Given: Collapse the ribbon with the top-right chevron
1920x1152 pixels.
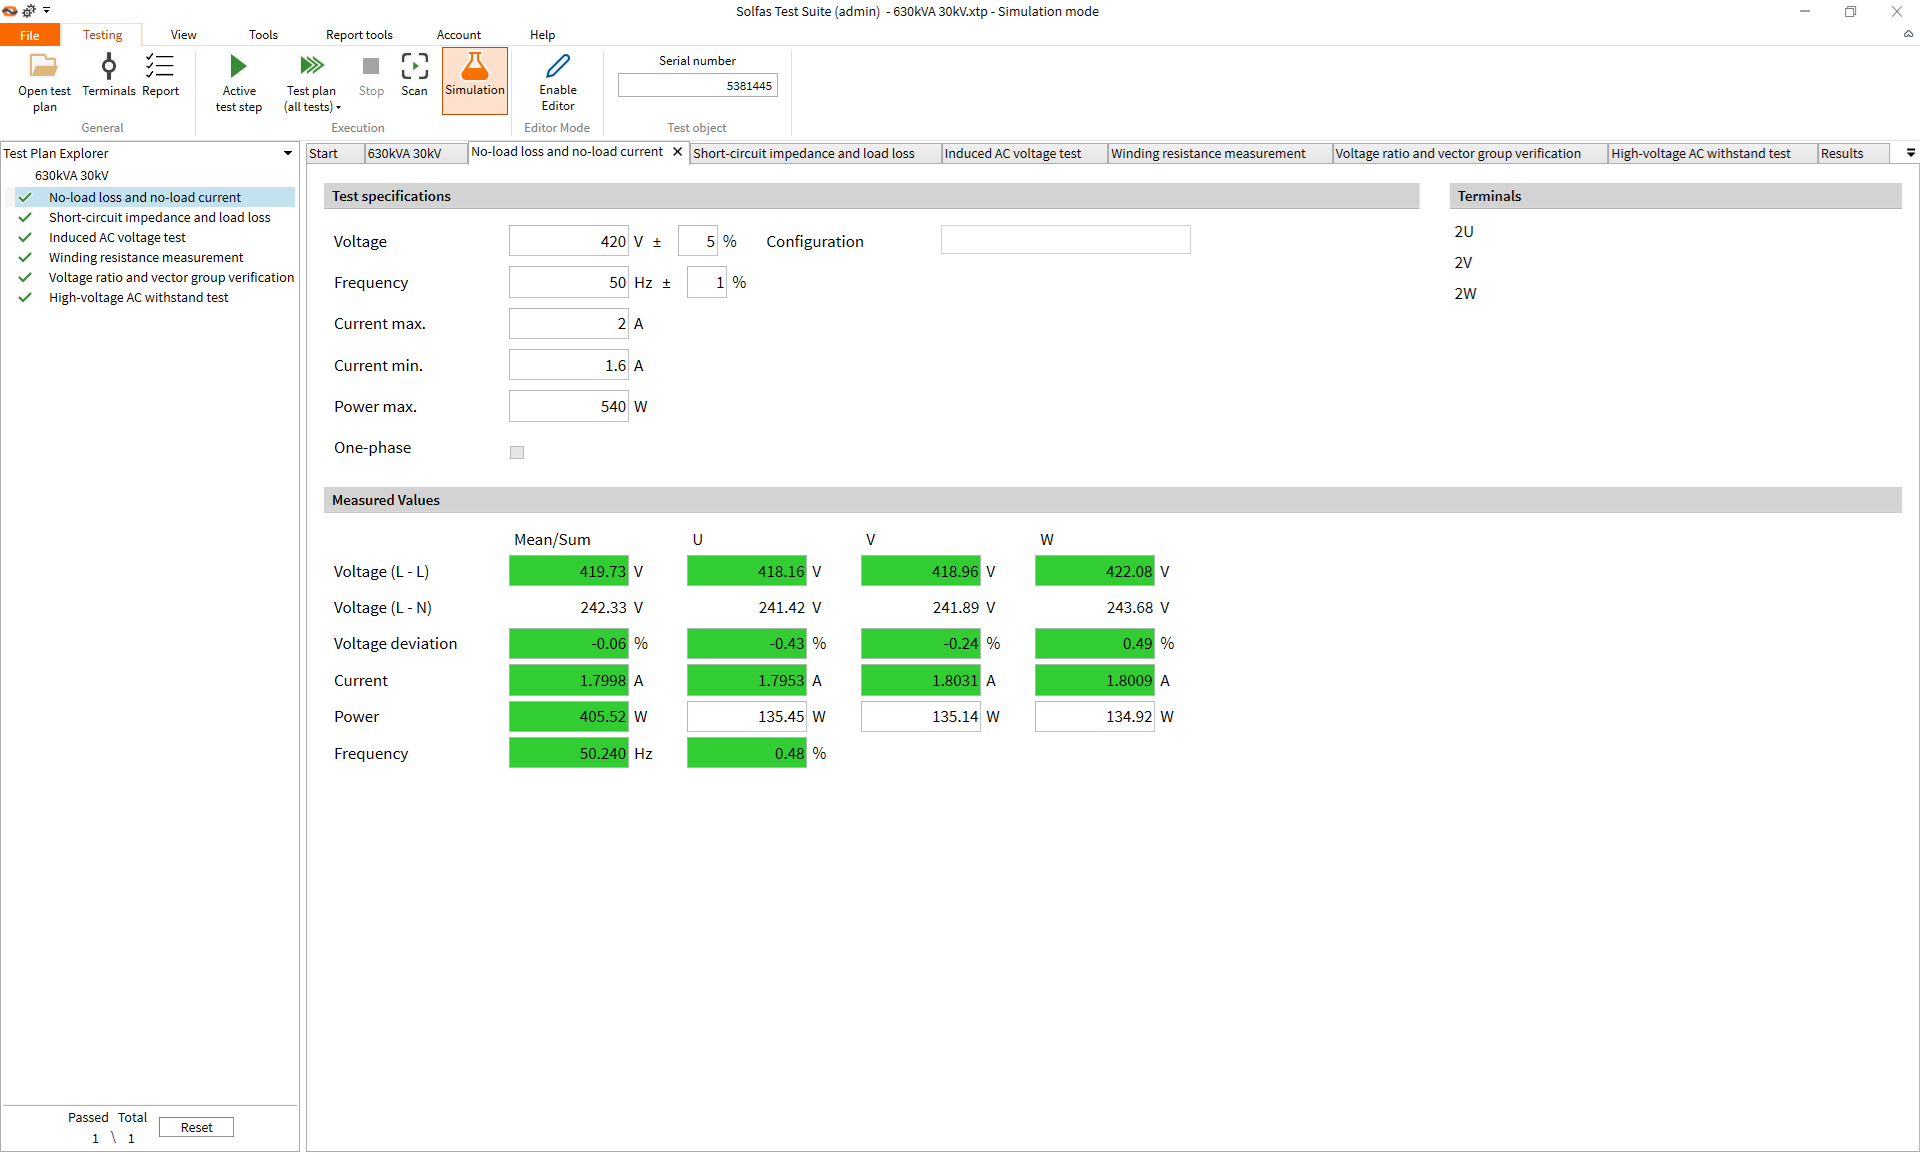Looking at the screenshot, I should [1908, 34].
